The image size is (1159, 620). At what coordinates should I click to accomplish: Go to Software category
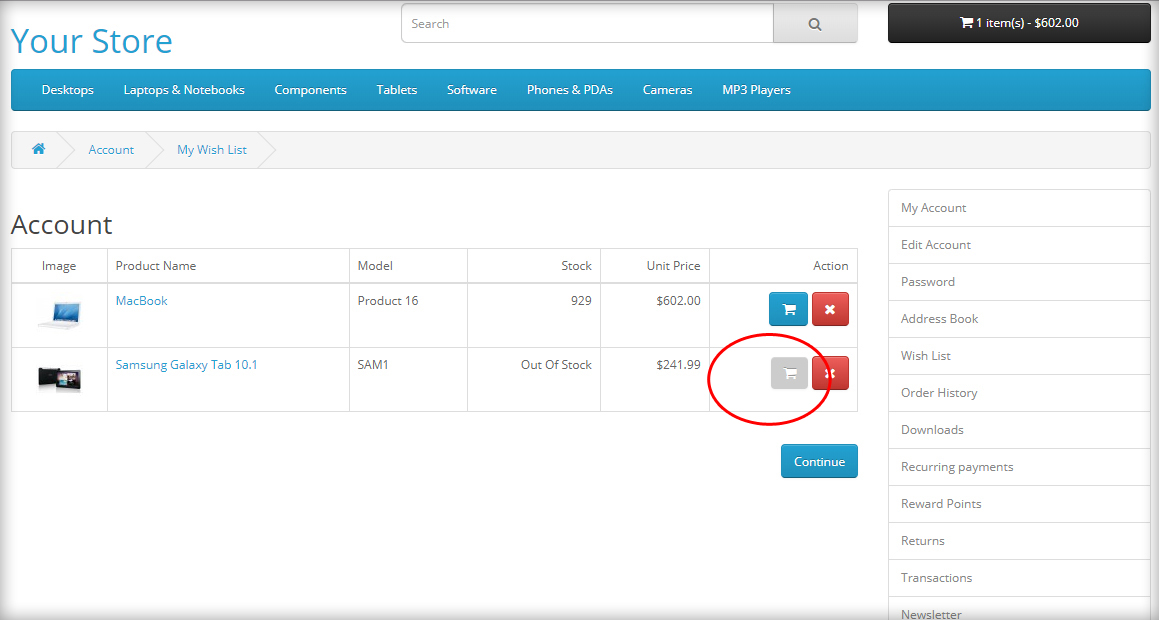[472, 90]
